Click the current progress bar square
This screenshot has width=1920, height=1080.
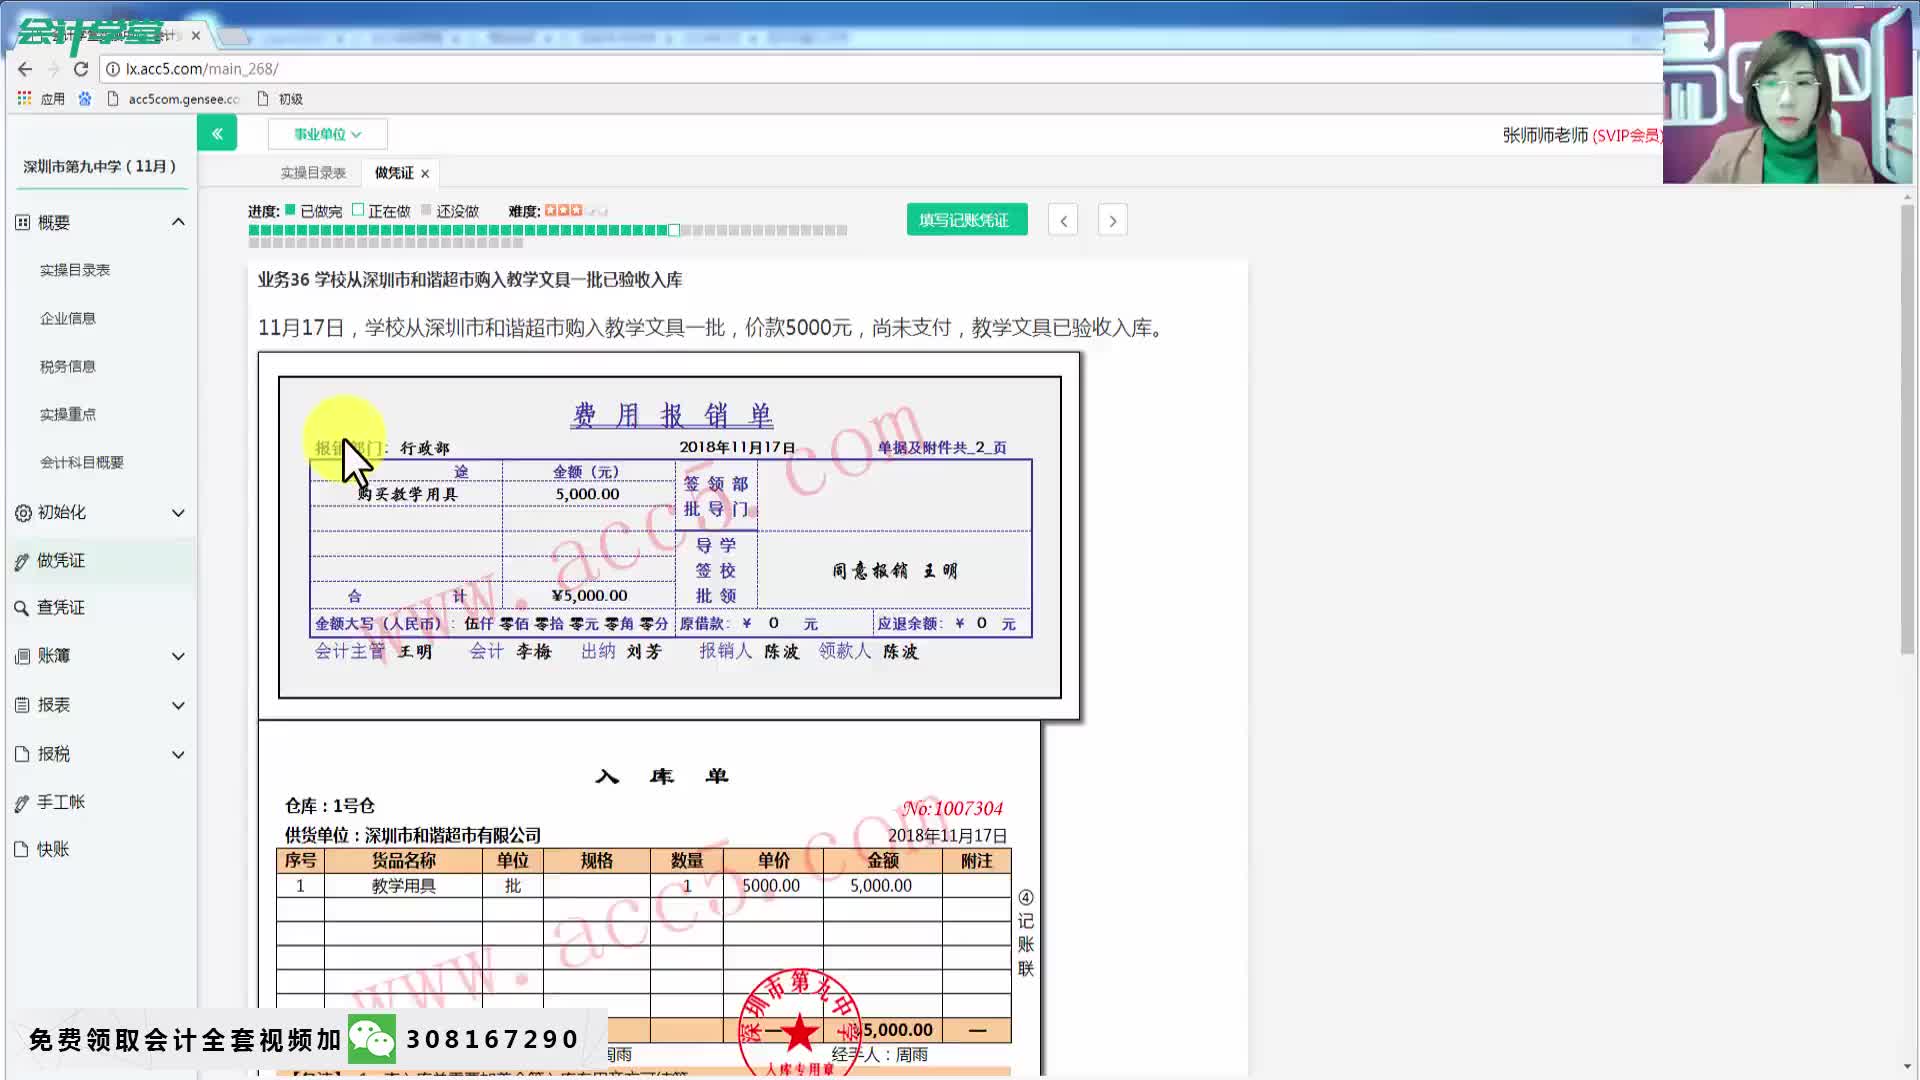click(x=674, y=231)
